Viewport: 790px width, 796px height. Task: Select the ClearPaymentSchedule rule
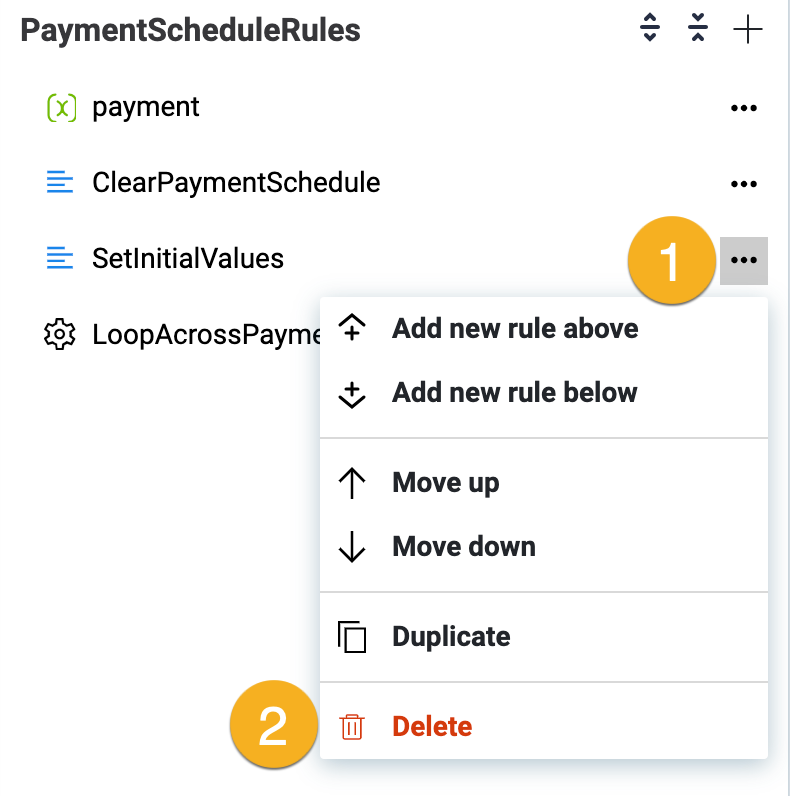point(236,183)
